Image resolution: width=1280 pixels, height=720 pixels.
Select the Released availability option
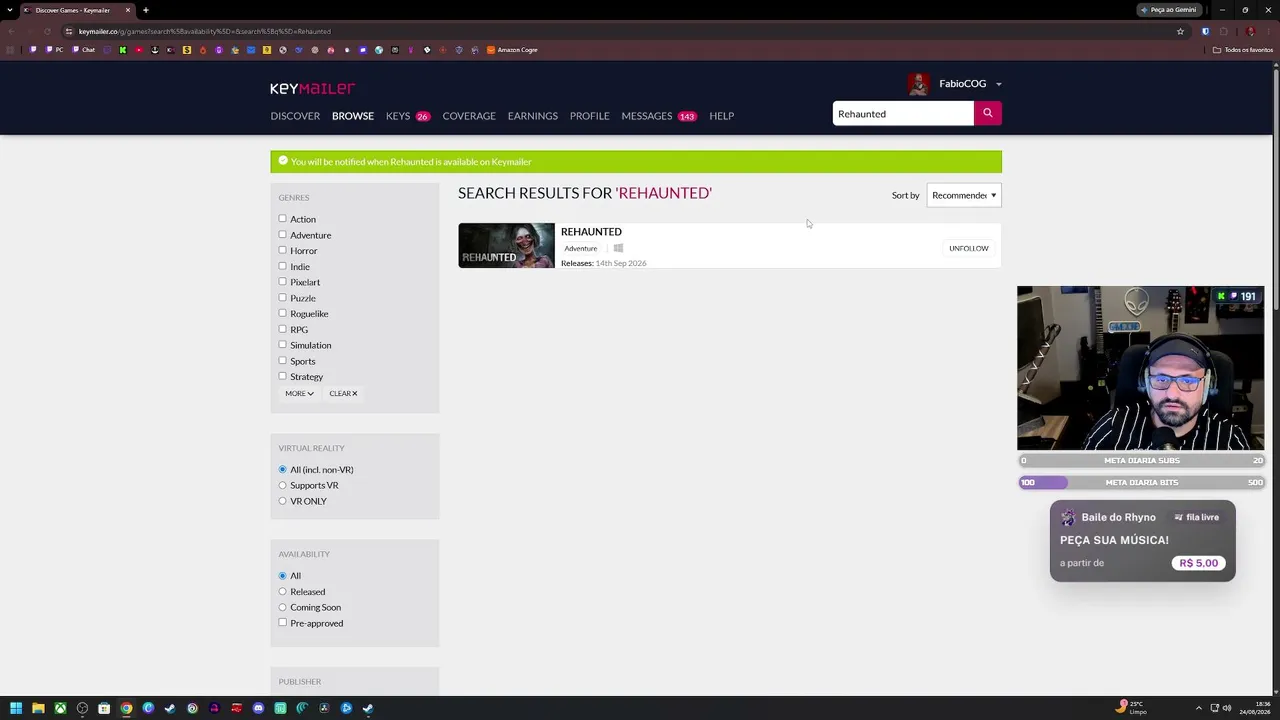[x=282, y=591]
